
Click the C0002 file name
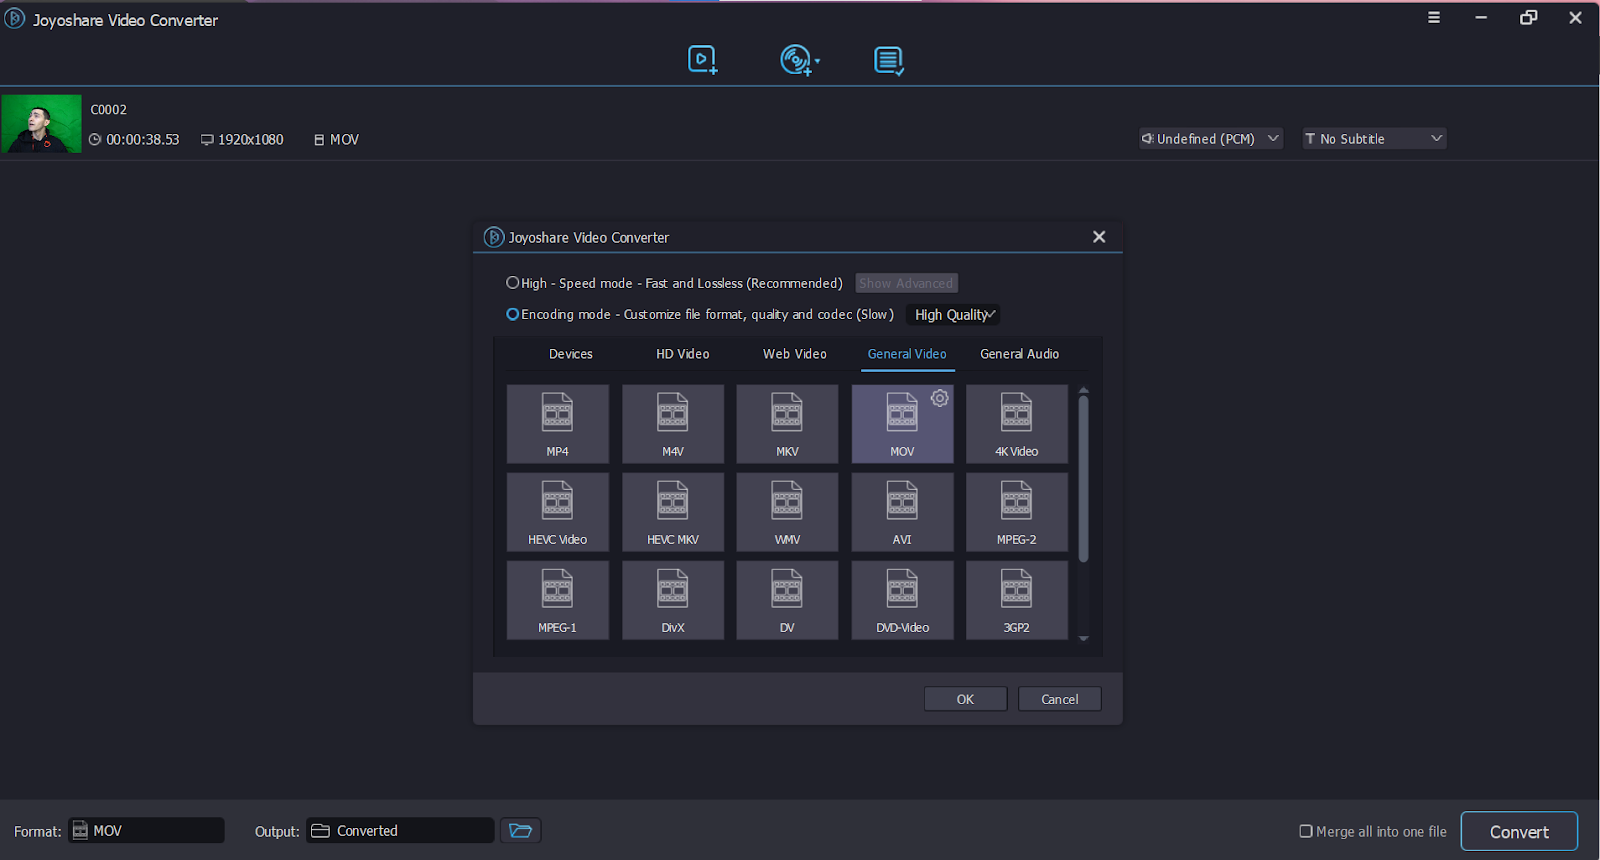click(x=109, y=110)
